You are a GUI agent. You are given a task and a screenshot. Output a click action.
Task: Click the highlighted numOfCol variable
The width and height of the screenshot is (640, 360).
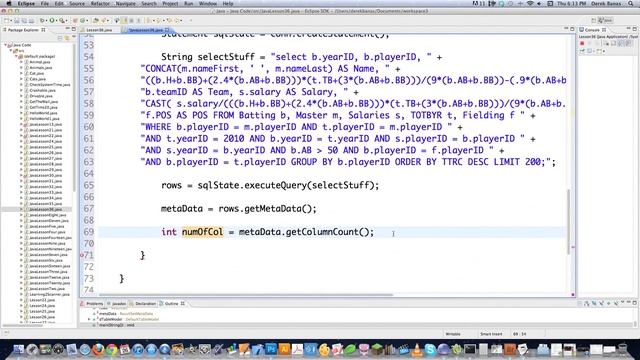click(x=203, y=232)
